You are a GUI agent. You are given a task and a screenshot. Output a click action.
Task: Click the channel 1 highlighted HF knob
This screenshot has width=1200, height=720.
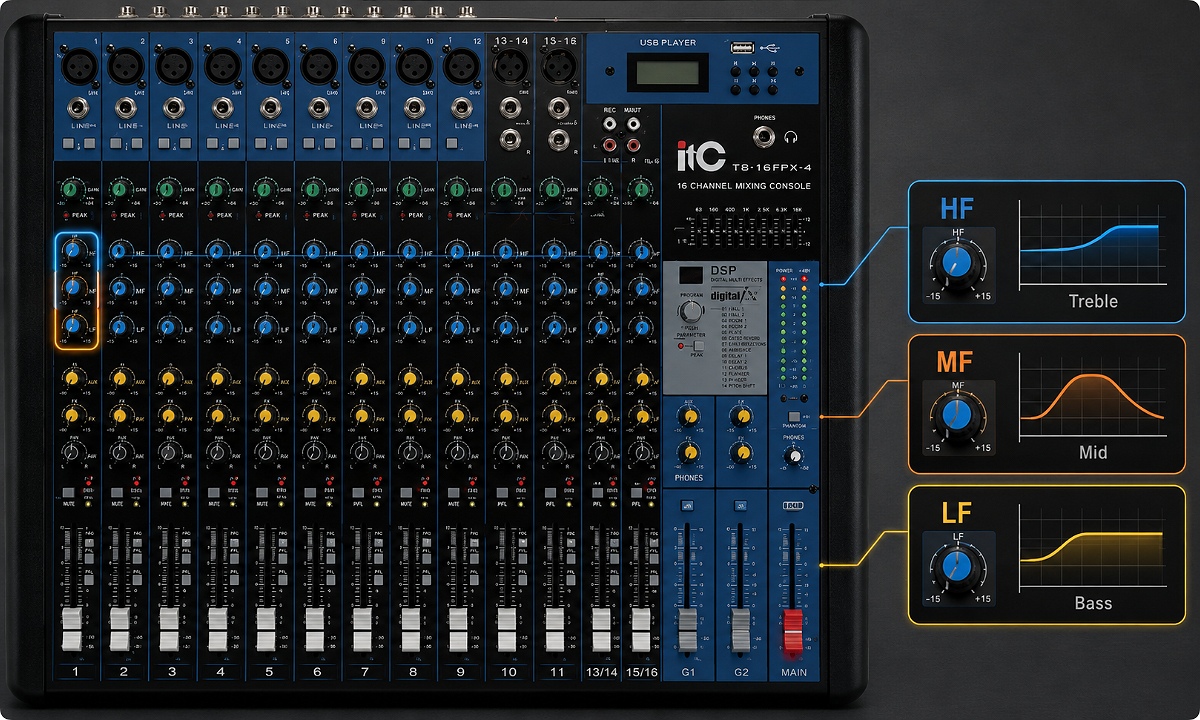tap(74, 252)
